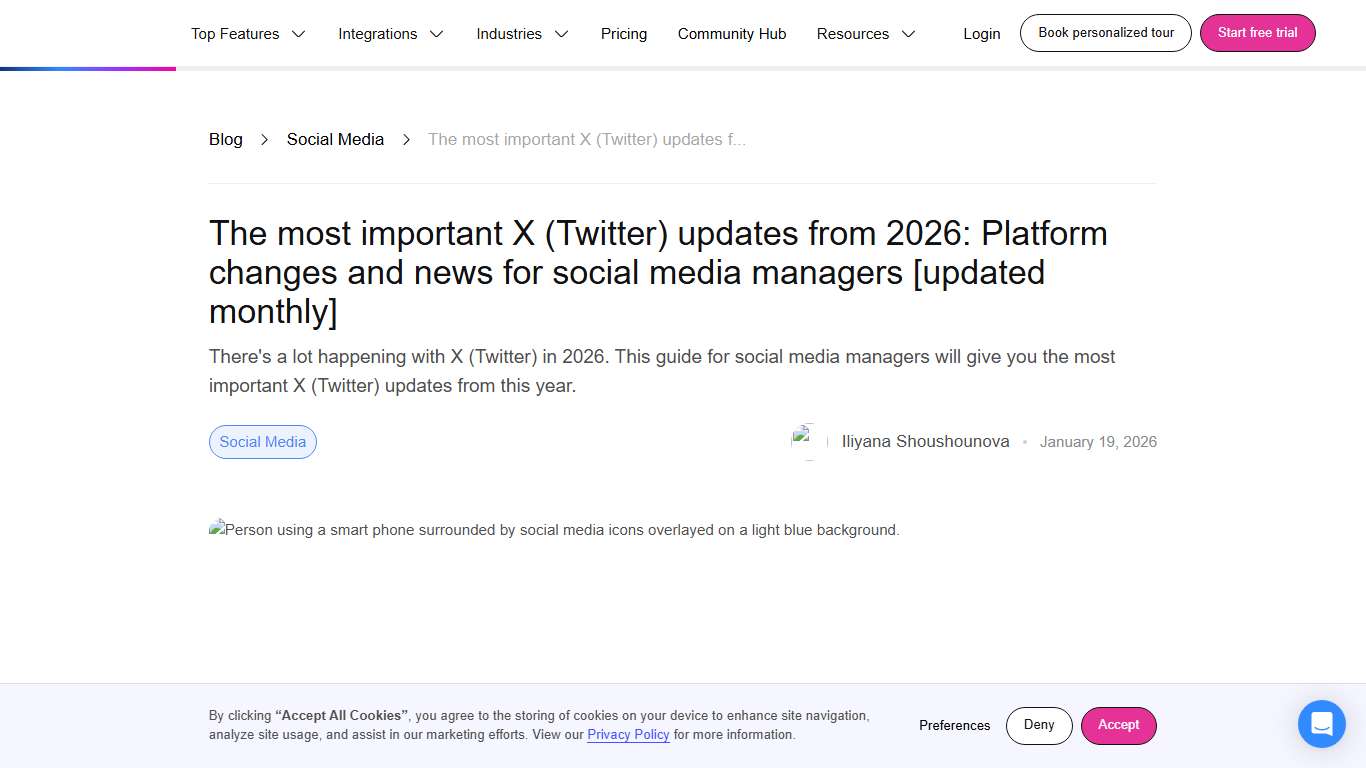1366x768 pixels.
Task: Open cookie Preferences
Action: [954, 725]
